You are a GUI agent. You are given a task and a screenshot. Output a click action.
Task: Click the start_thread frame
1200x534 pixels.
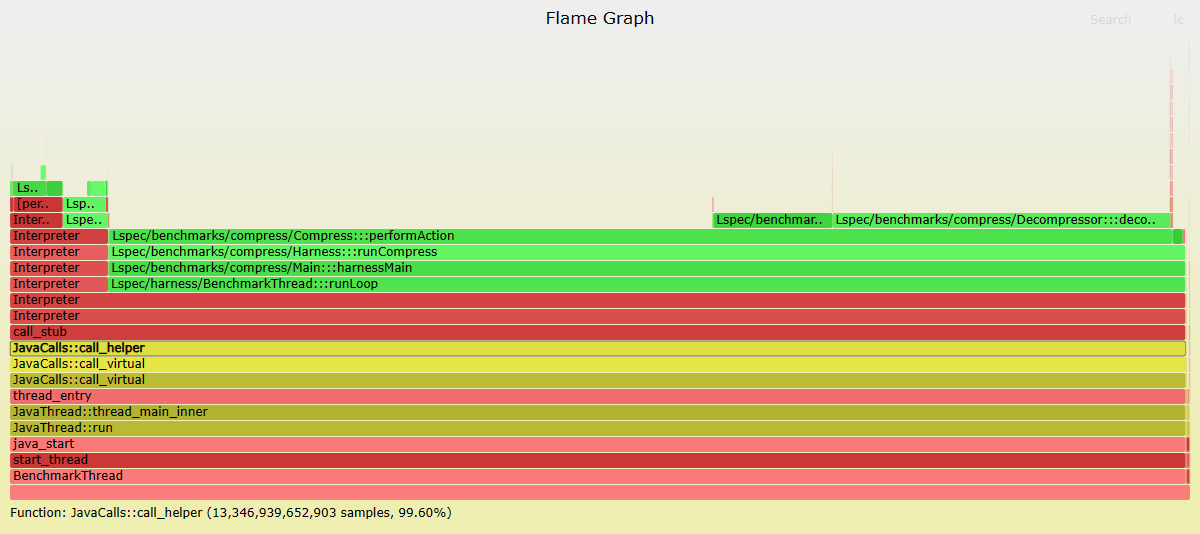click(597, 460)
